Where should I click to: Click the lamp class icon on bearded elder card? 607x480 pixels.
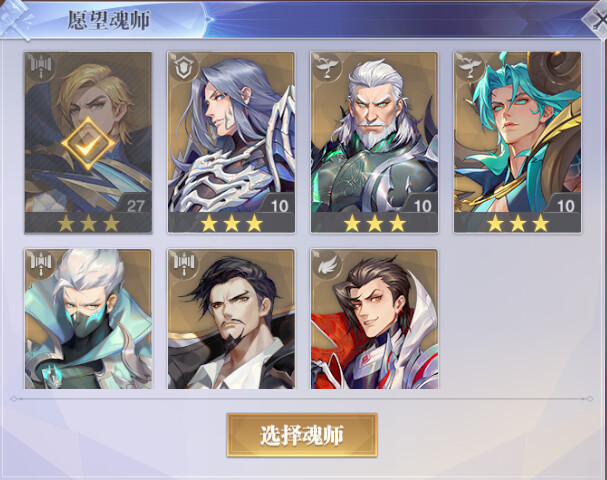pyautogui.click(x=327, y=68)
